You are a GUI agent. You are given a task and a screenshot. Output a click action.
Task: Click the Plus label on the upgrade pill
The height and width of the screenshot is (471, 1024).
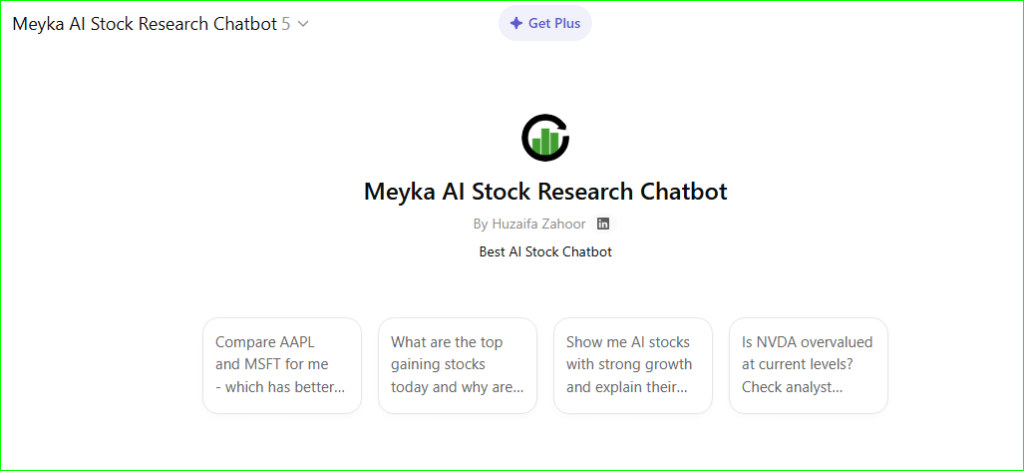click(x=559, y=23)
